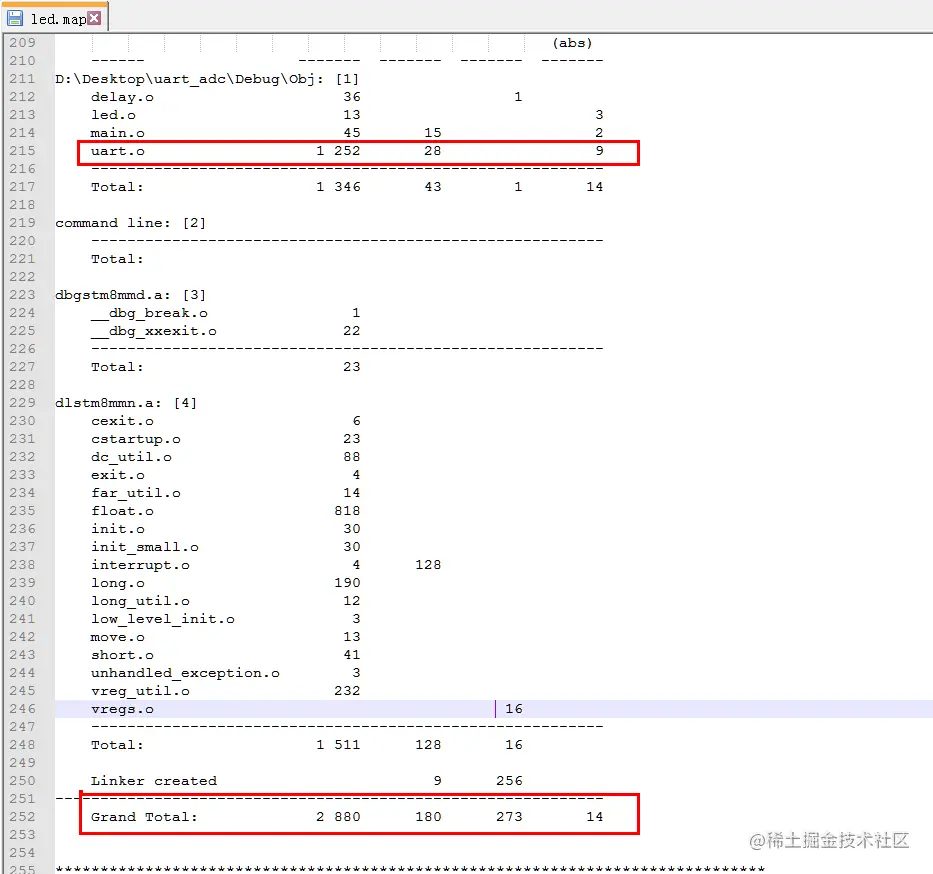The height and width of the screenshot is (874, 933).
Task: Click the text 'delay.o'
Action: 122,97
